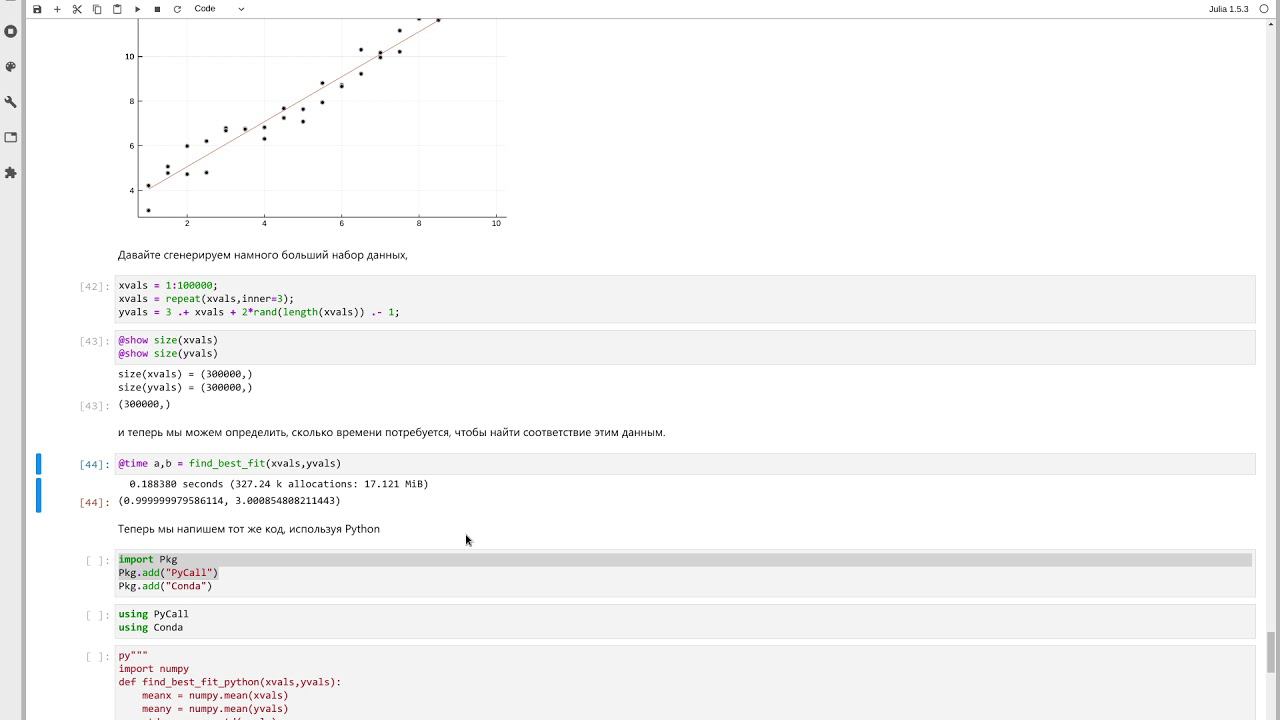1280x720 pixels.
Task: Open the running terminals and kernels sidebar
Action: (x=11, y=31)
